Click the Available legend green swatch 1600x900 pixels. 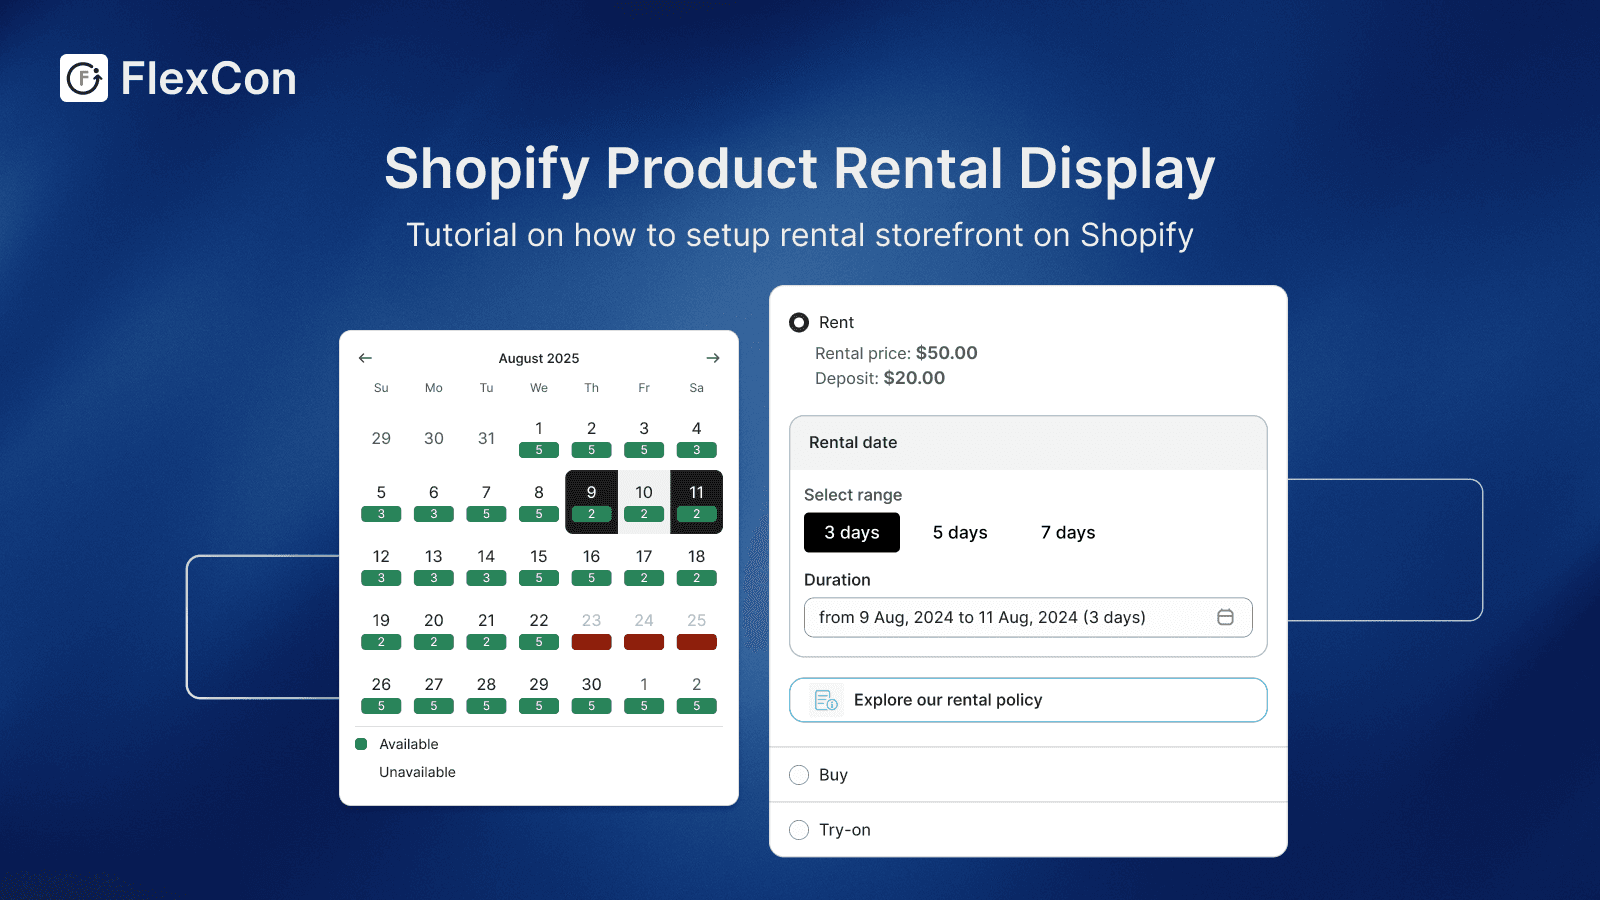[x=361, y=744]
